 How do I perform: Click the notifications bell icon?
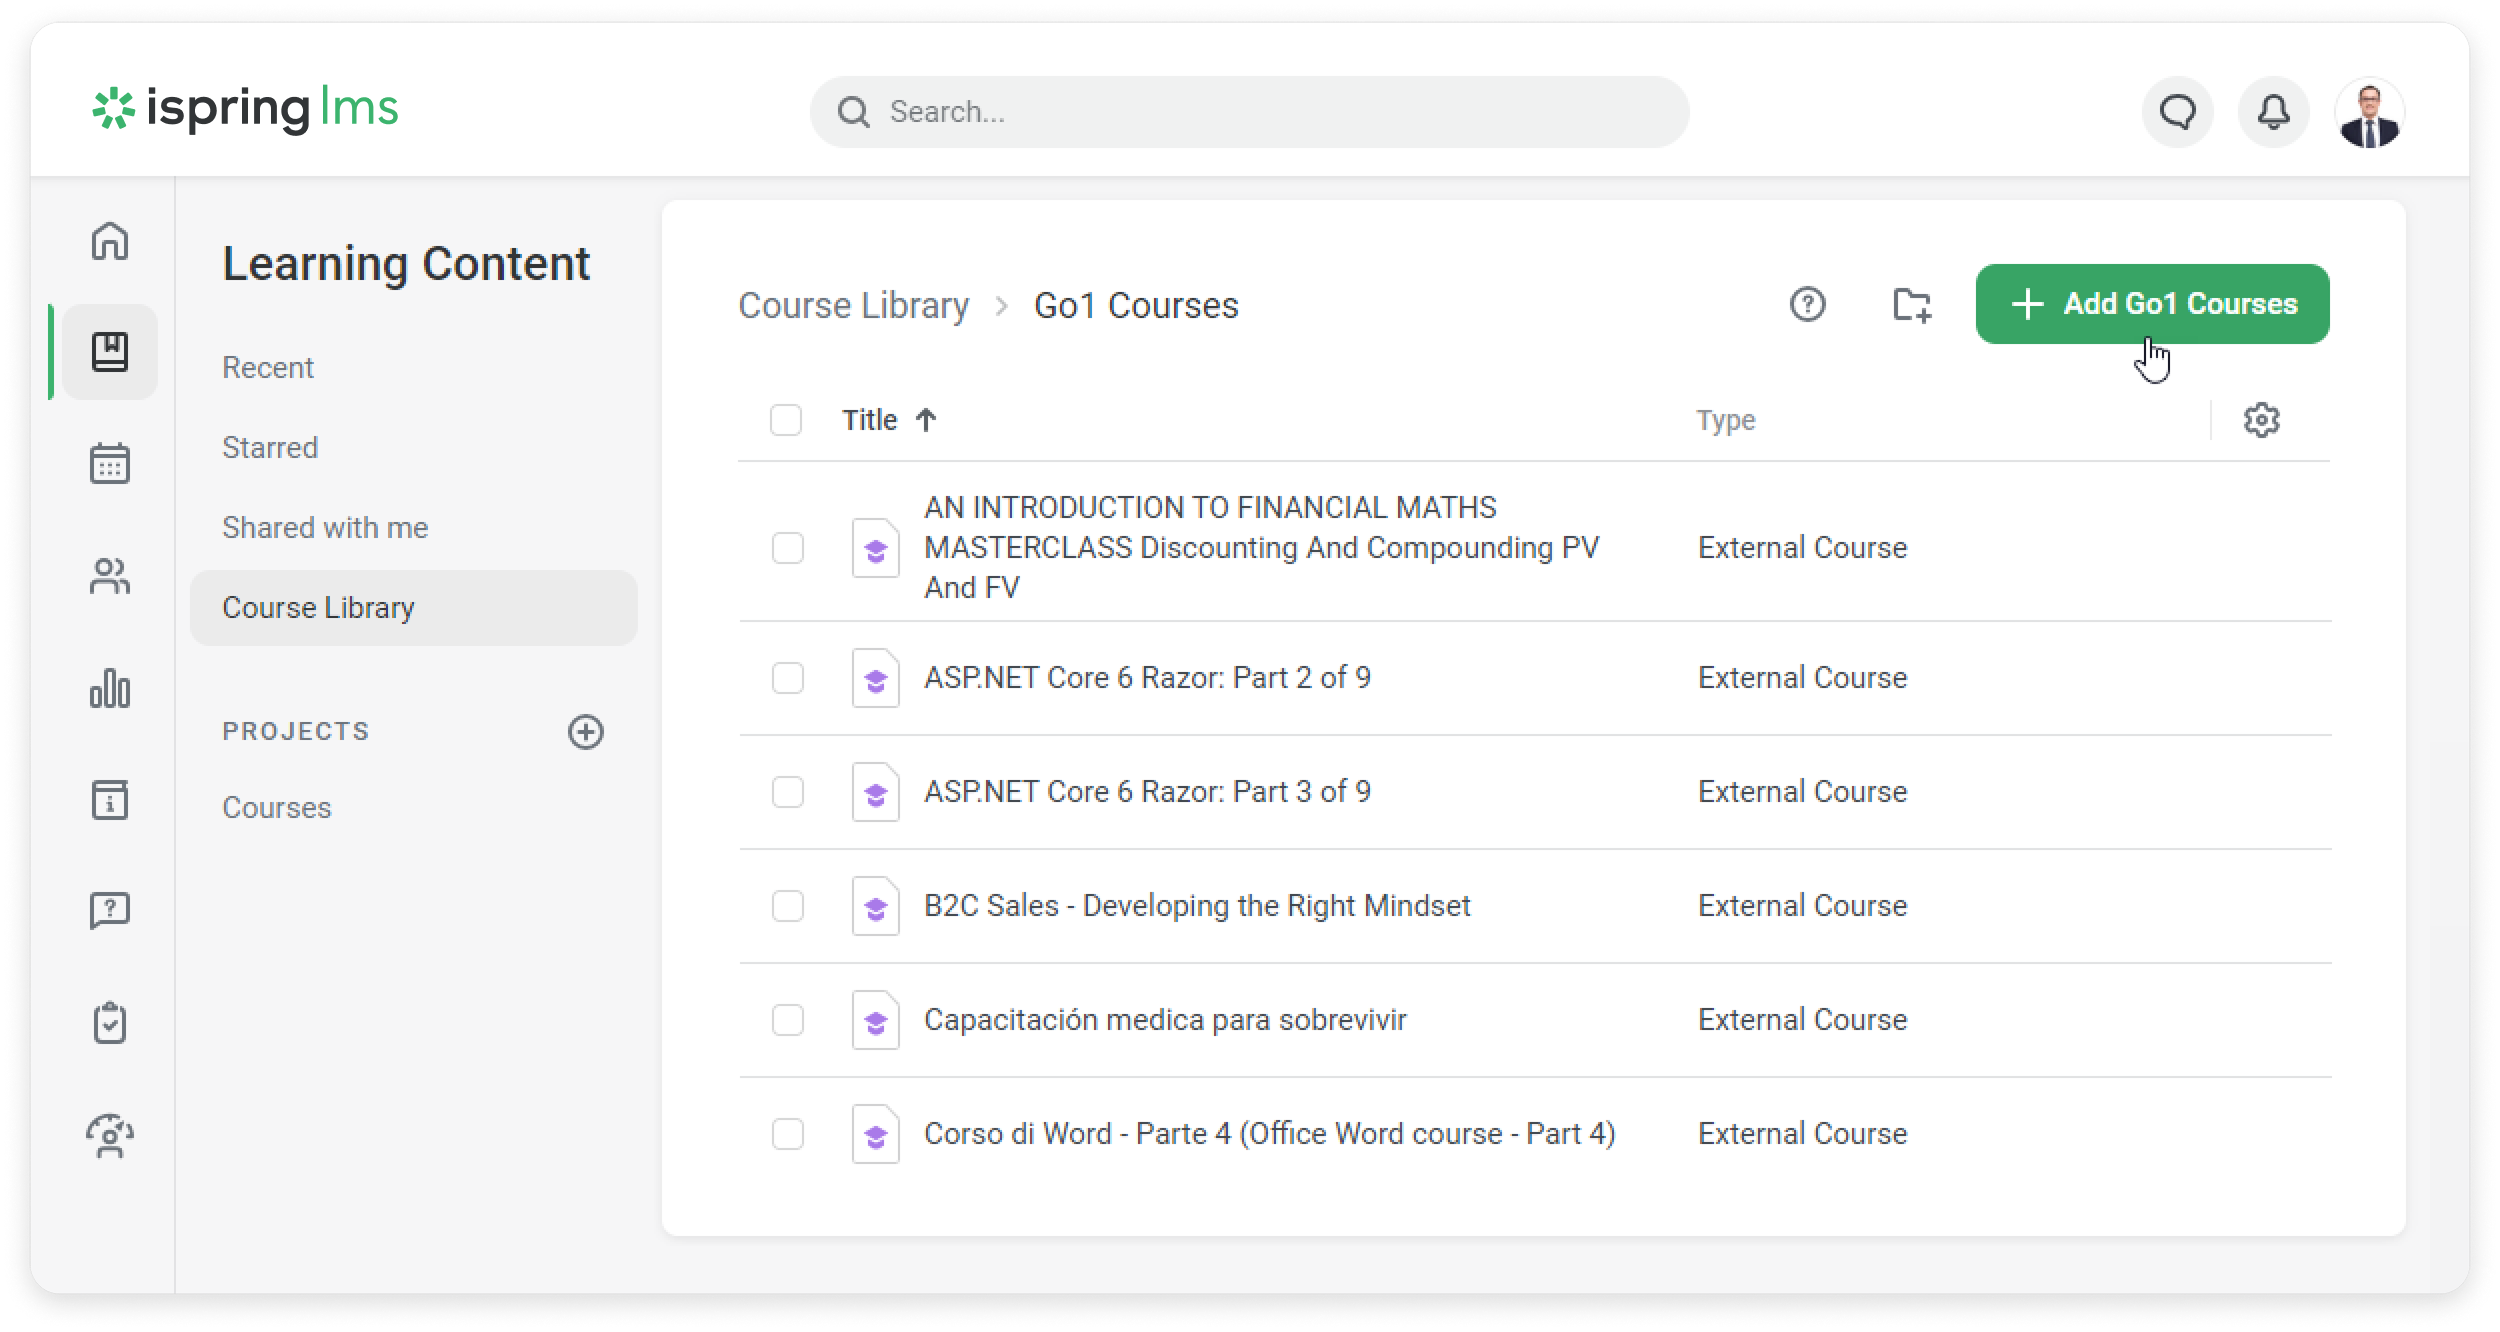point(2273,112)
